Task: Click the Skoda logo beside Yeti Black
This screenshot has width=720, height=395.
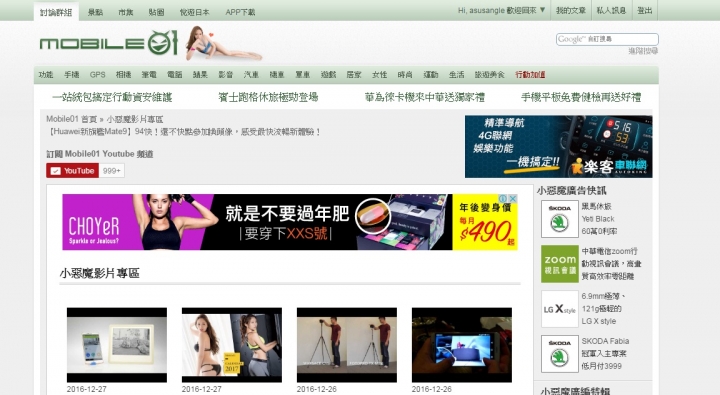Action: click(x=559, y=219)
